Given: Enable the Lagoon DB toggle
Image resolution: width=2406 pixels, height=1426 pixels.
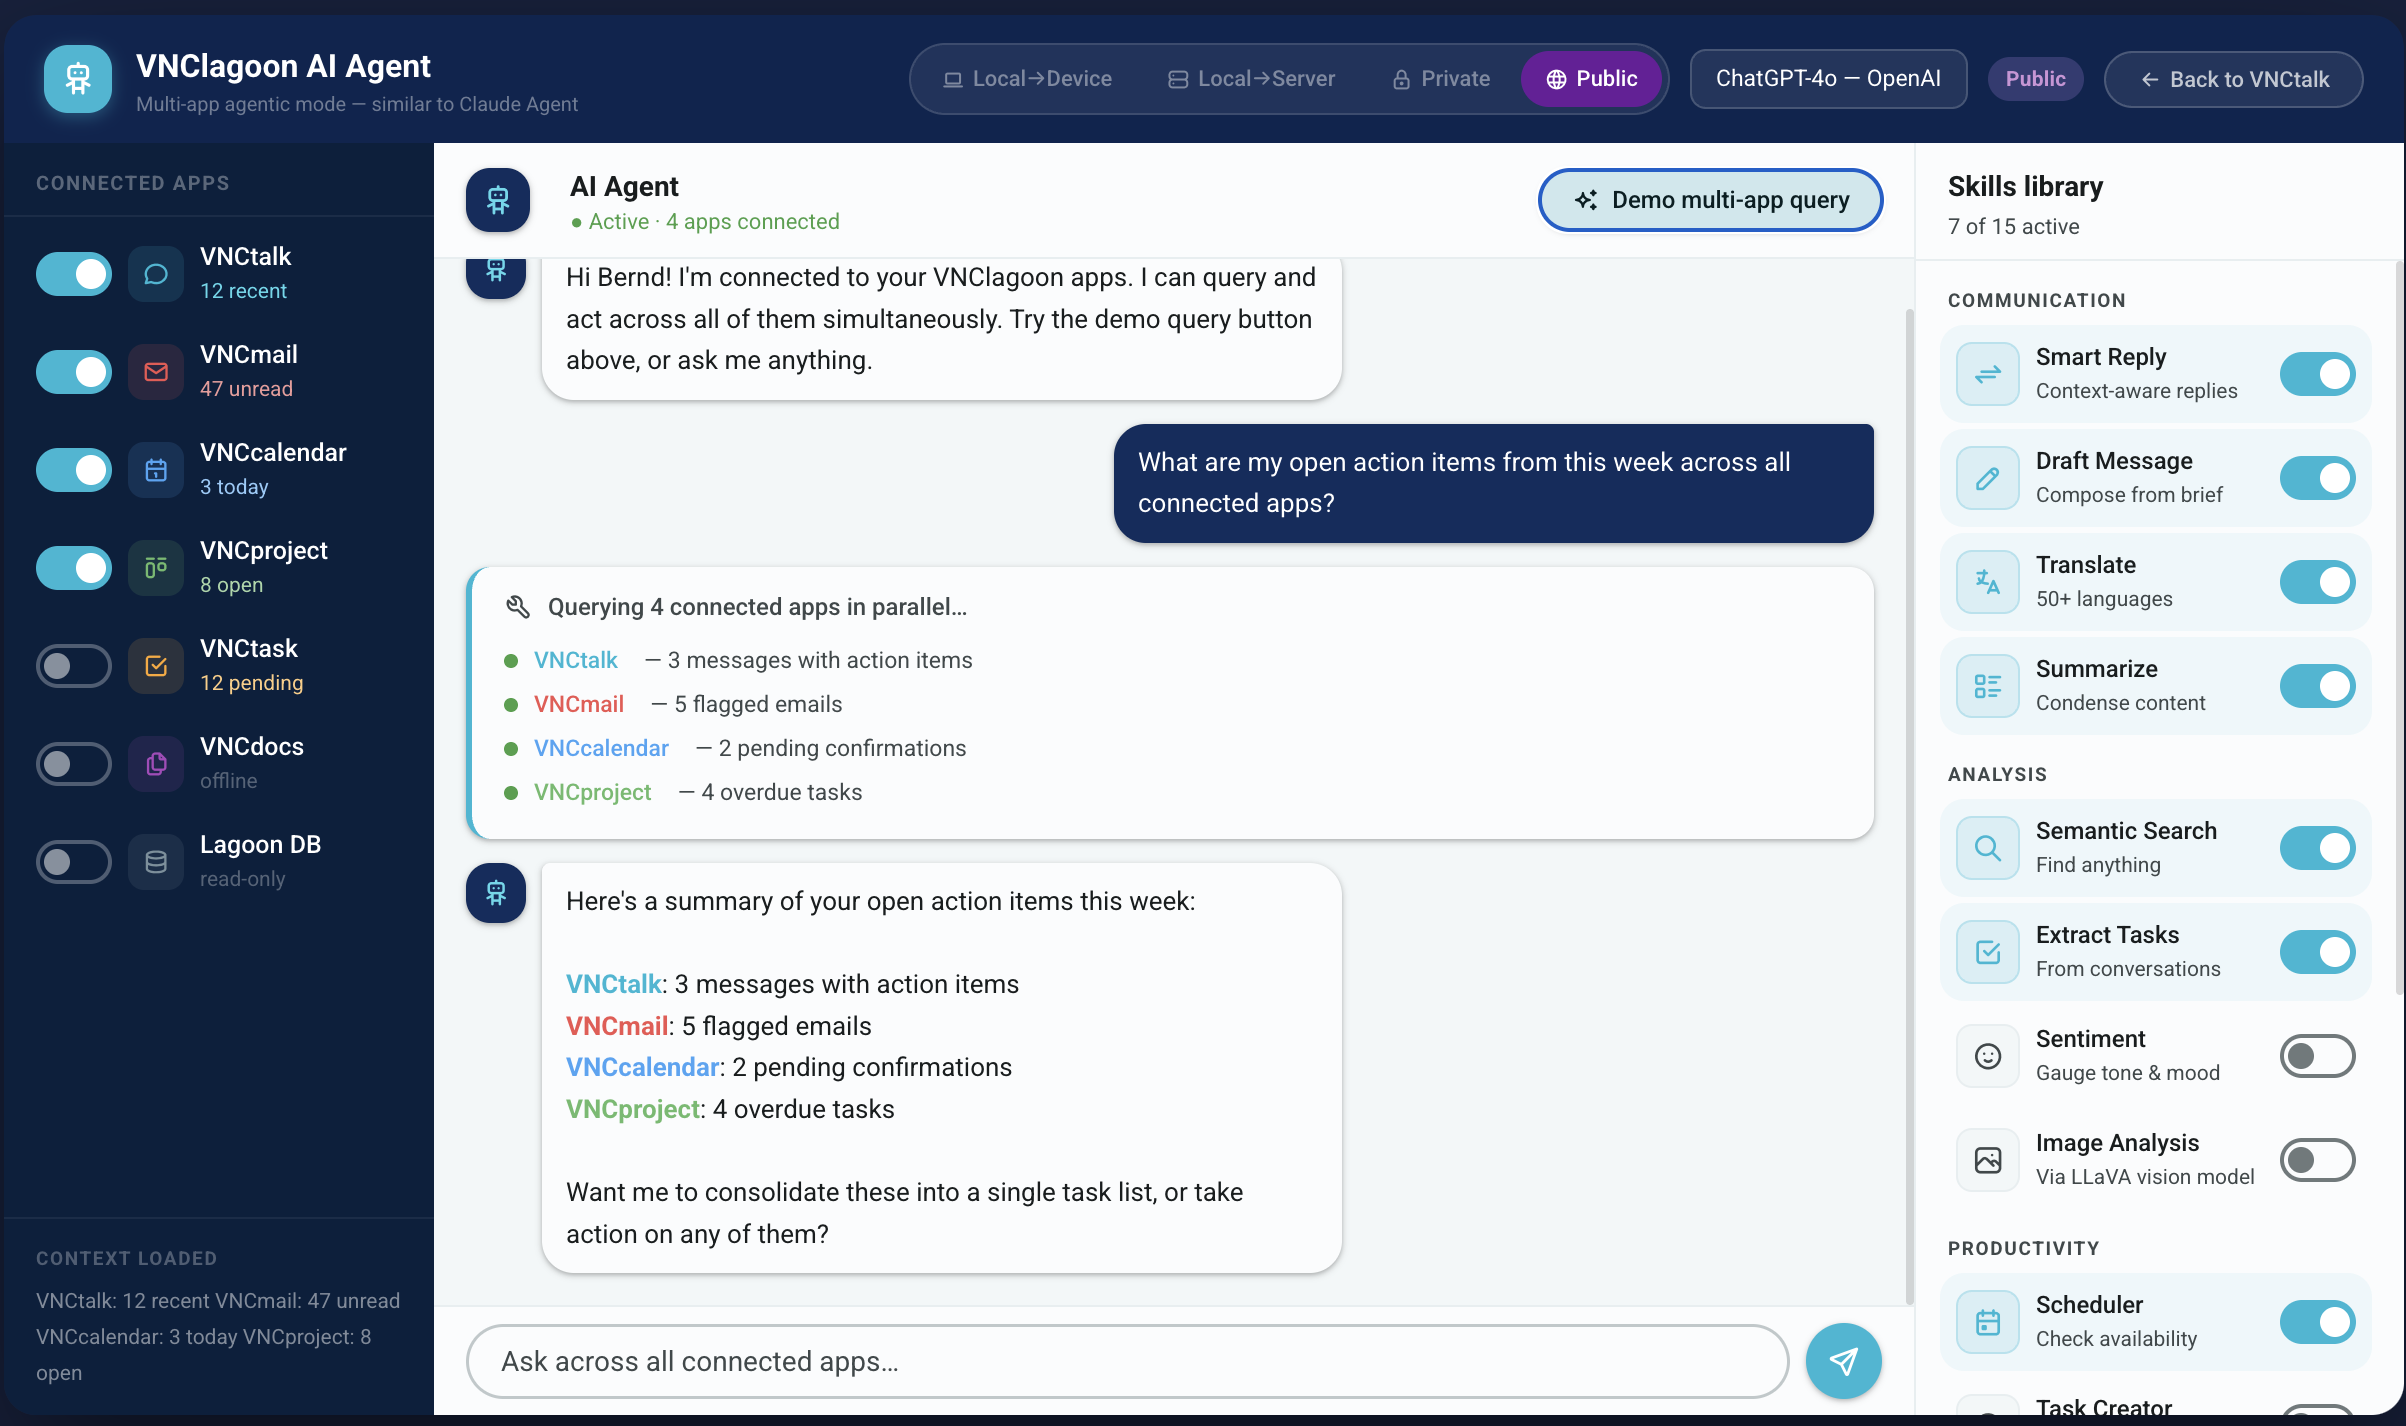Looking at the screenshot, I should (x=74, y=862).
